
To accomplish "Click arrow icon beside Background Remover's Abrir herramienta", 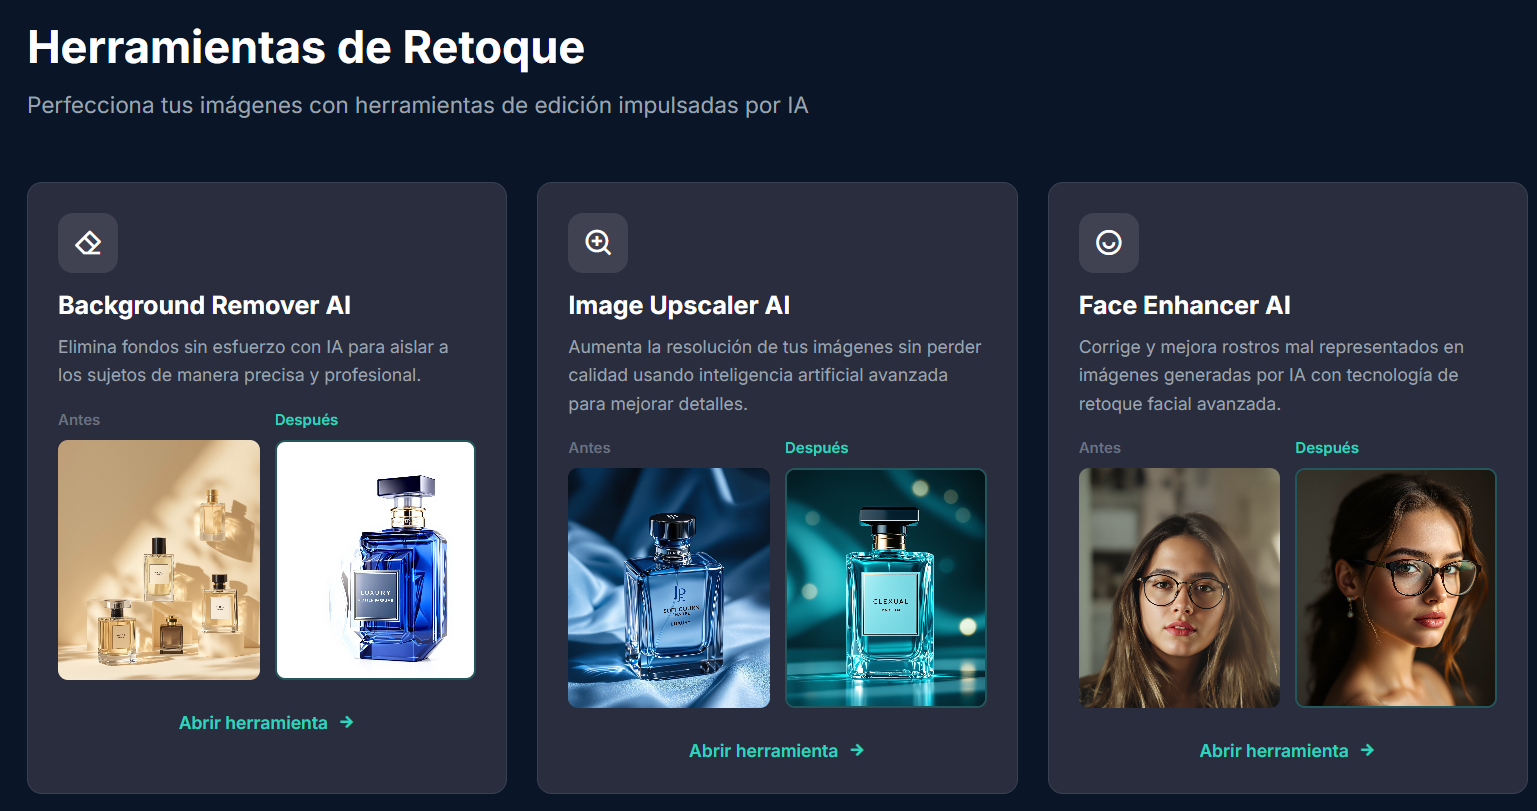I will point(346,722).
